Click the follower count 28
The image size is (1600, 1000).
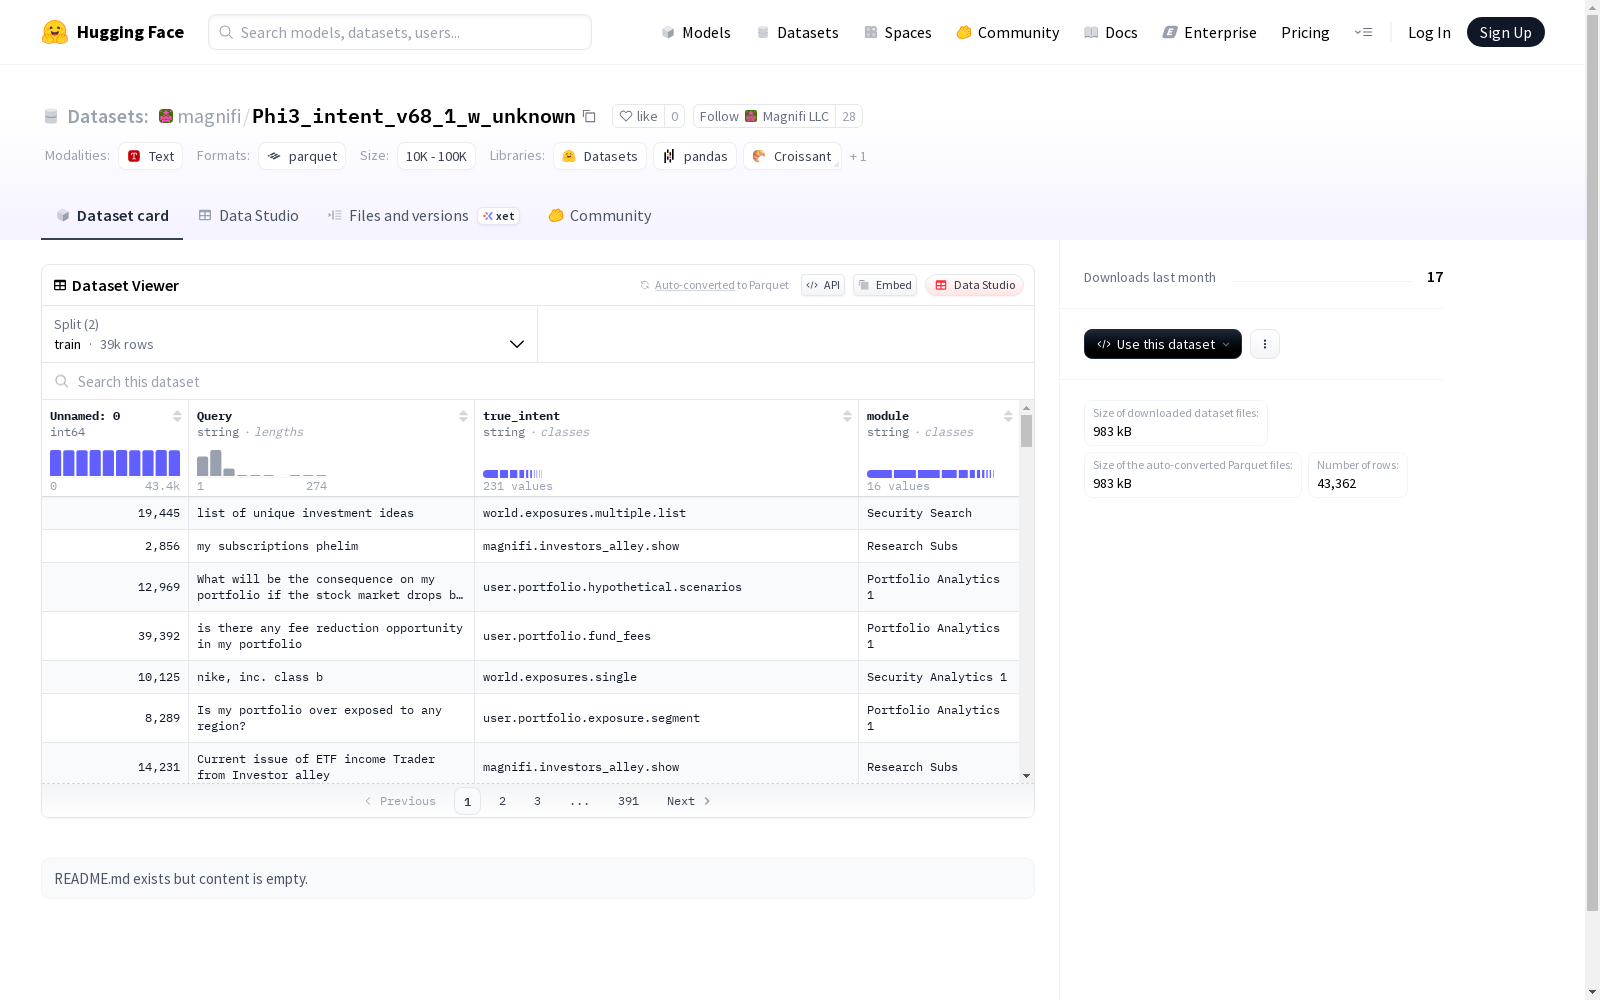[849, 116]
